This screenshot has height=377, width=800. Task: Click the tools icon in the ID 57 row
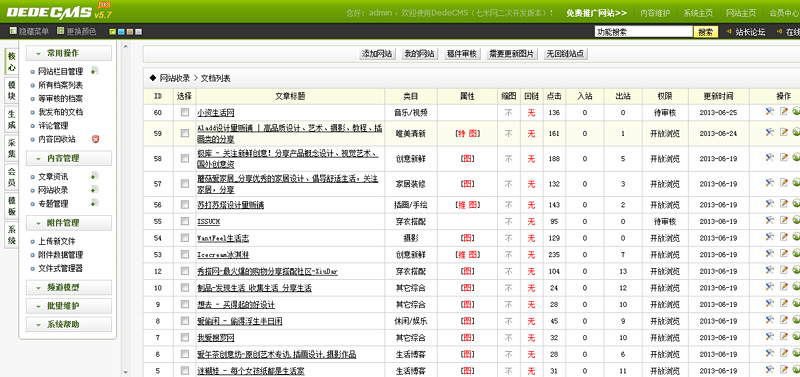click(x=770, y=183)
